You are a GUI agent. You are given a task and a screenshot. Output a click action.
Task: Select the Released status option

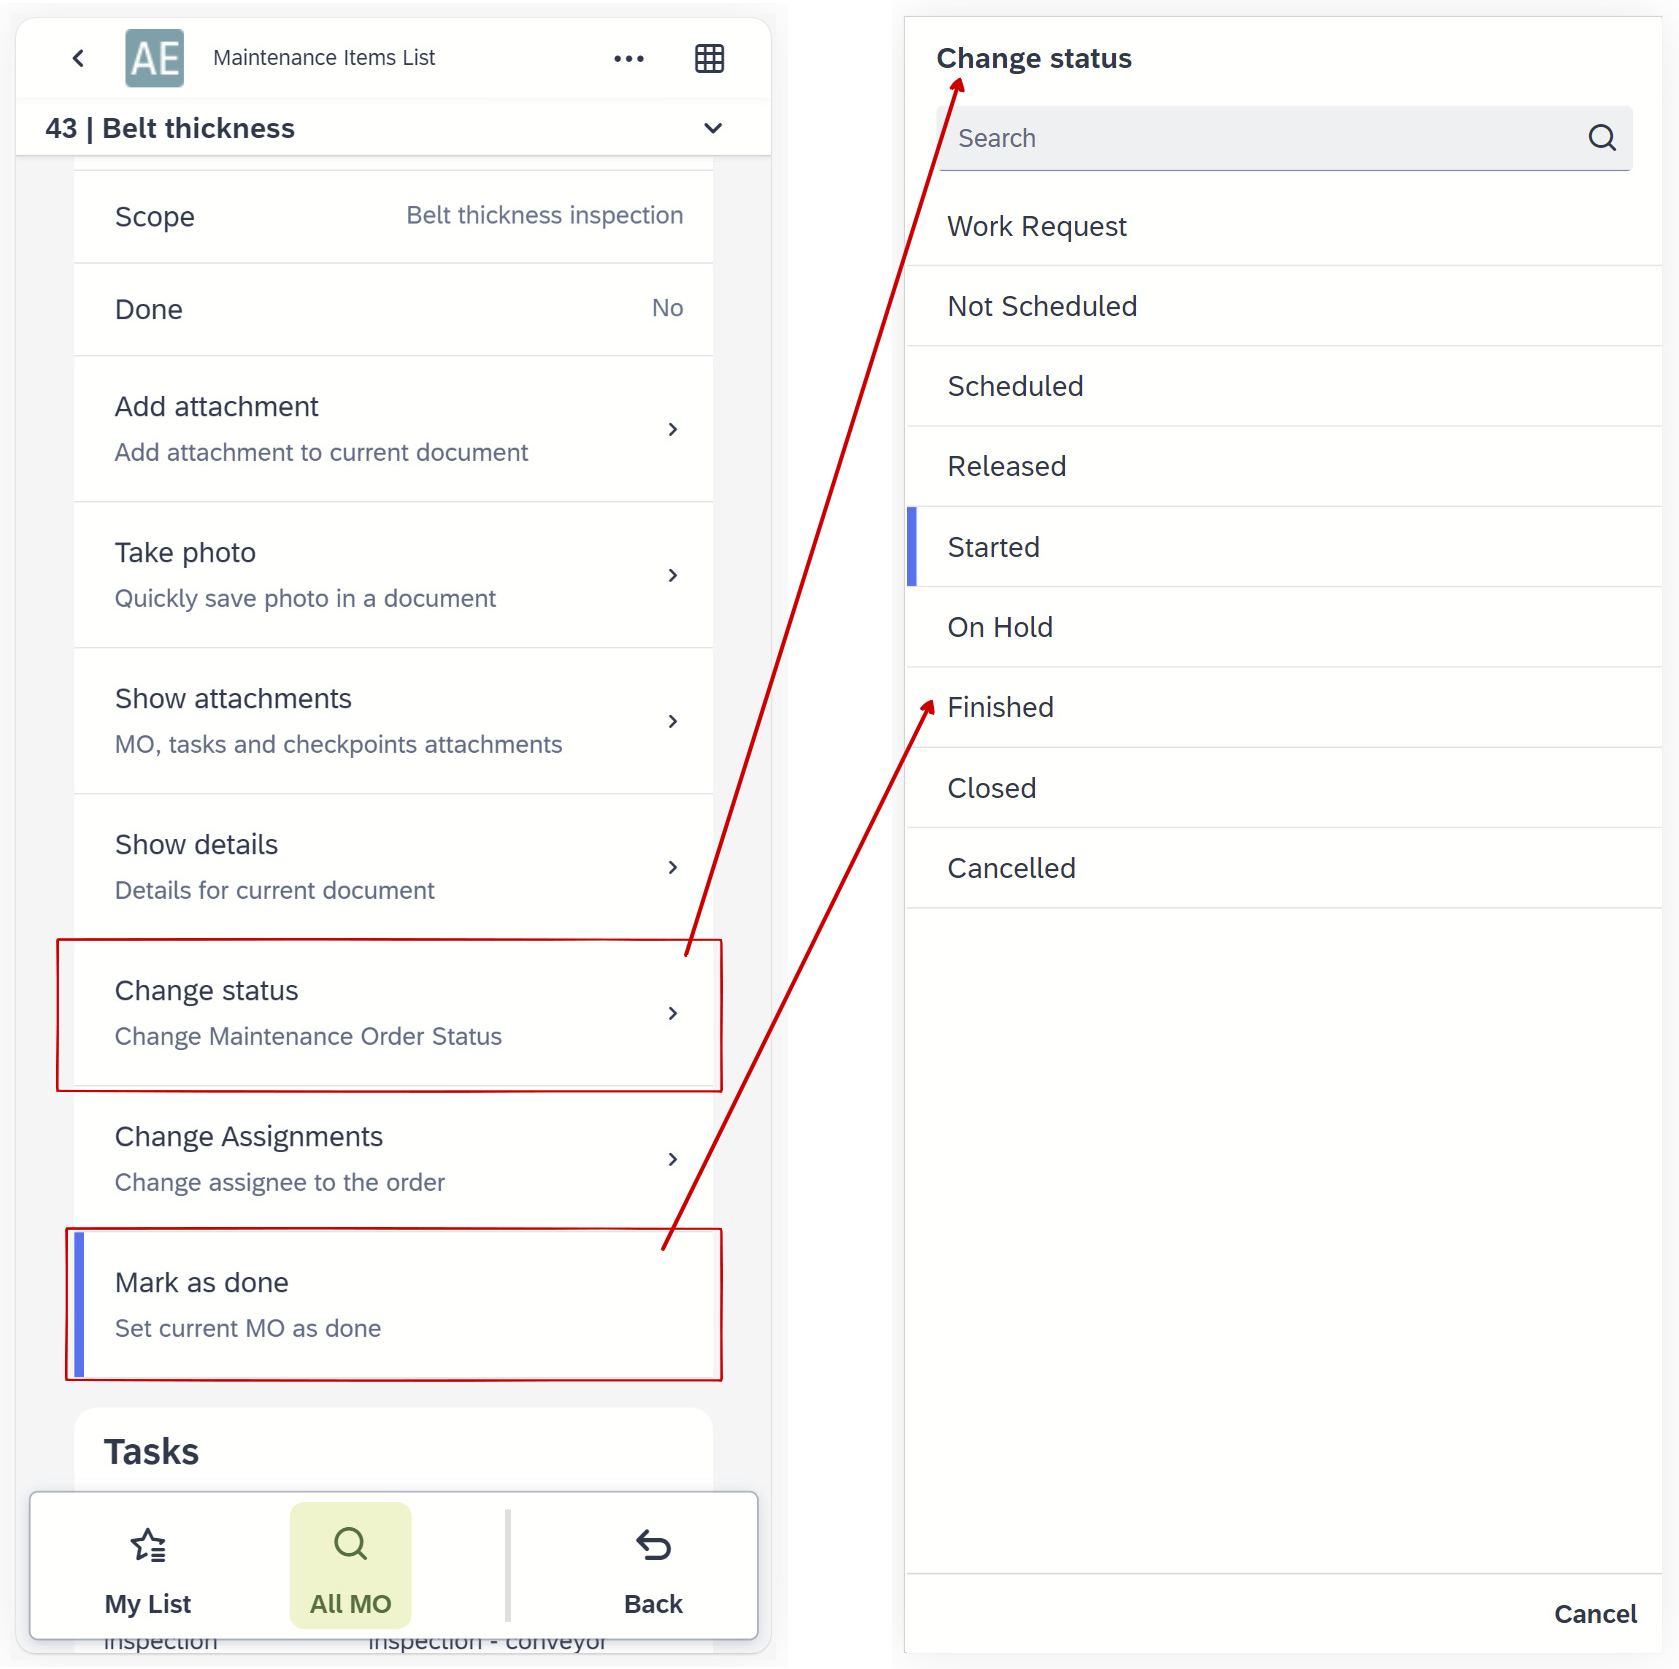coord(1007,467)
